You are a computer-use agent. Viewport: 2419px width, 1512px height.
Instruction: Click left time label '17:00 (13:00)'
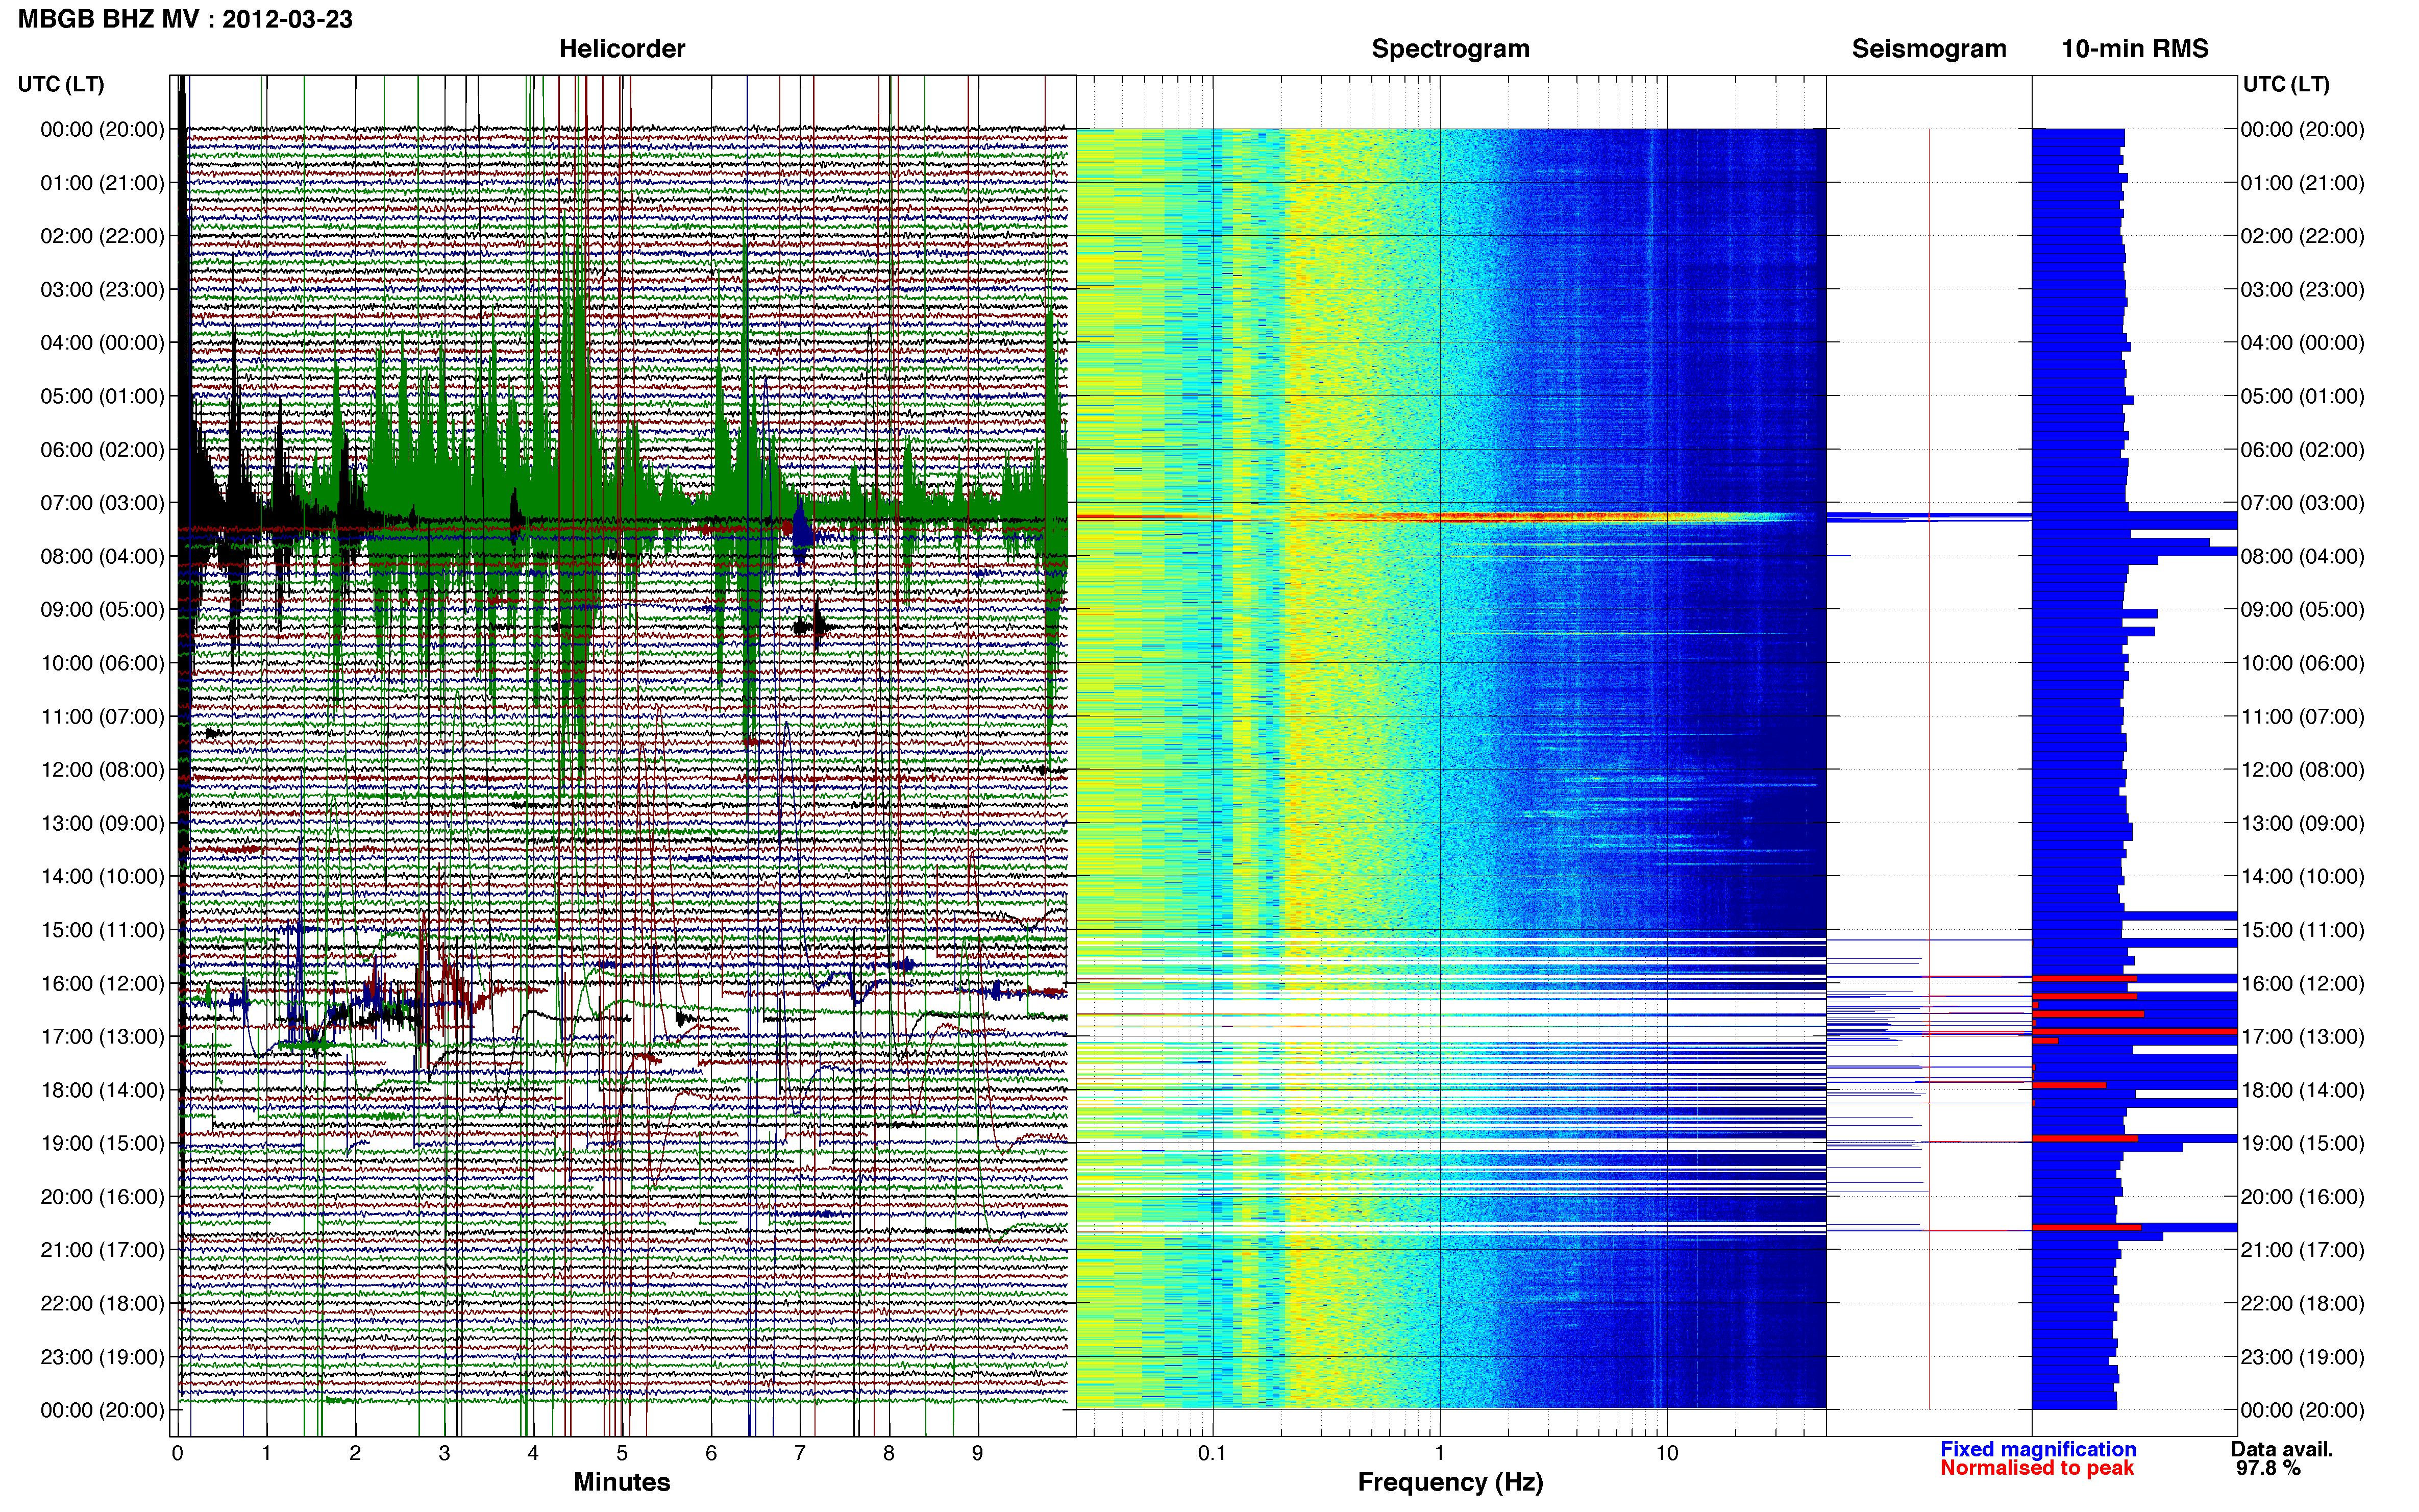tap(102, 1037)
